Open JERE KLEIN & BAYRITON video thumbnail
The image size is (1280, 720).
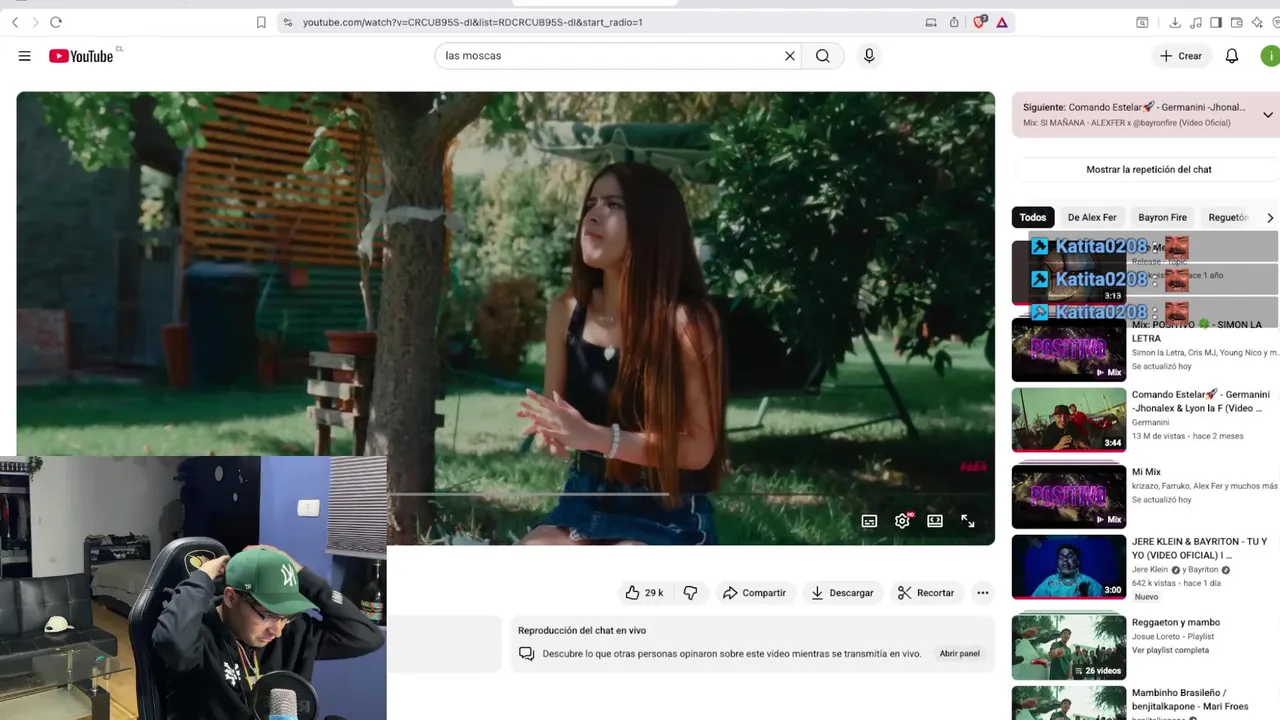point(1069,567)
